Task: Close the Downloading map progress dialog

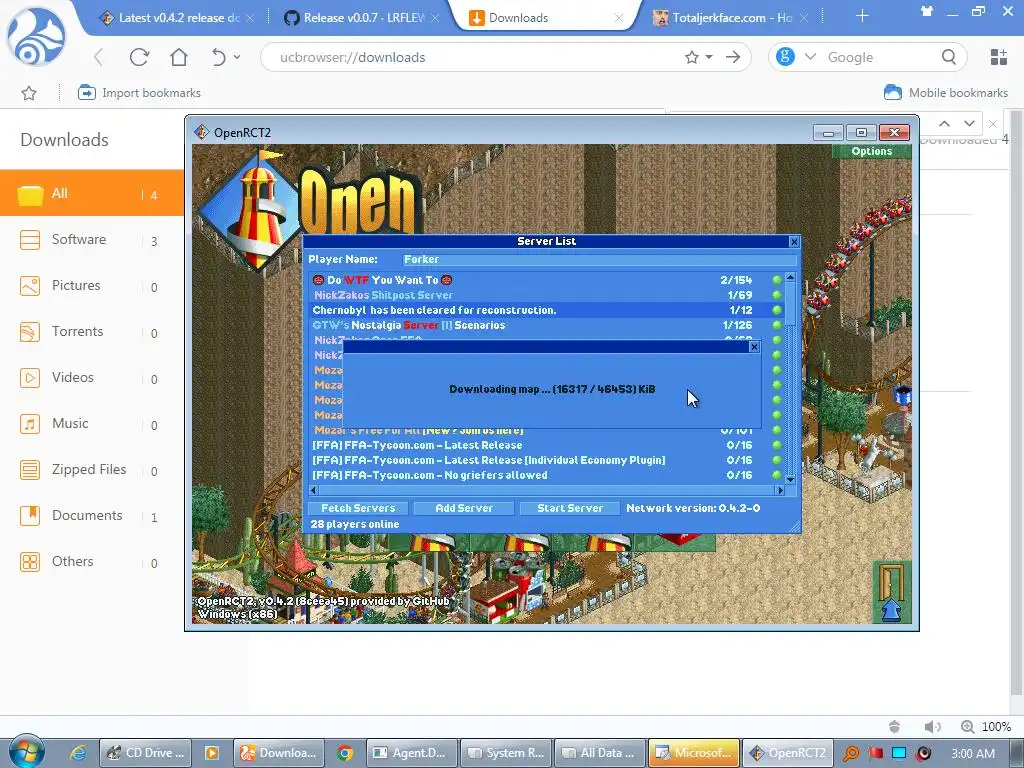Action: pyautogui.click(x=754, y=347)
